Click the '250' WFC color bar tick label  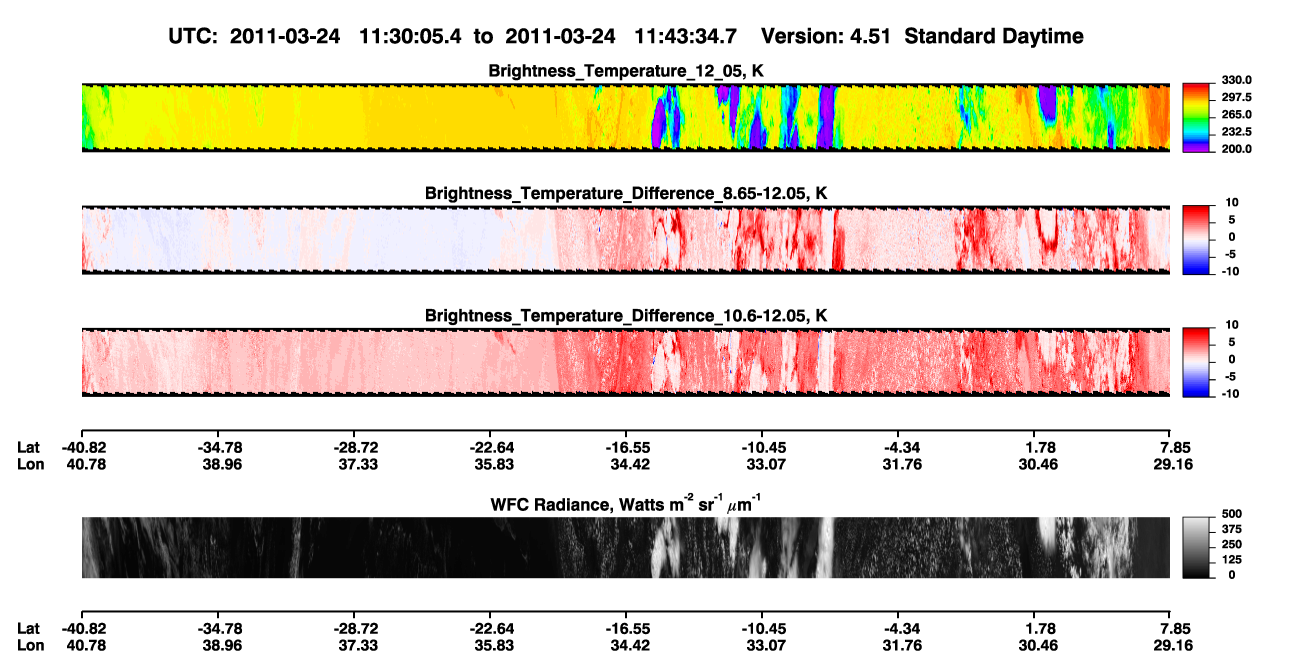pos(1230,546)
